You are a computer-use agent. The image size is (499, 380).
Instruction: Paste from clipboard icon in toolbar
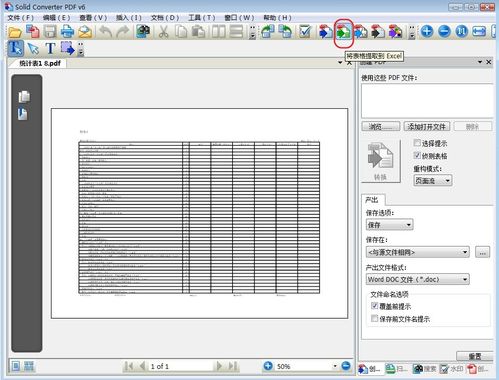click(x=198, y=32)
